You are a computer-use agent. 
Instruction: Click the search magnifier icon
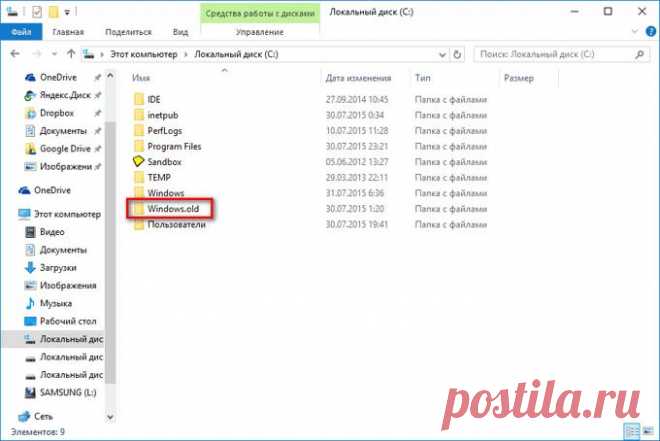point(640,54)
